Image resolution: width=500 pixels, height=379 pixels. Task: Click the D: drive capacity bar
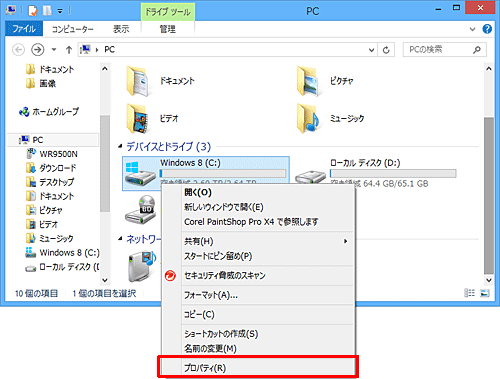click(393, 173)
